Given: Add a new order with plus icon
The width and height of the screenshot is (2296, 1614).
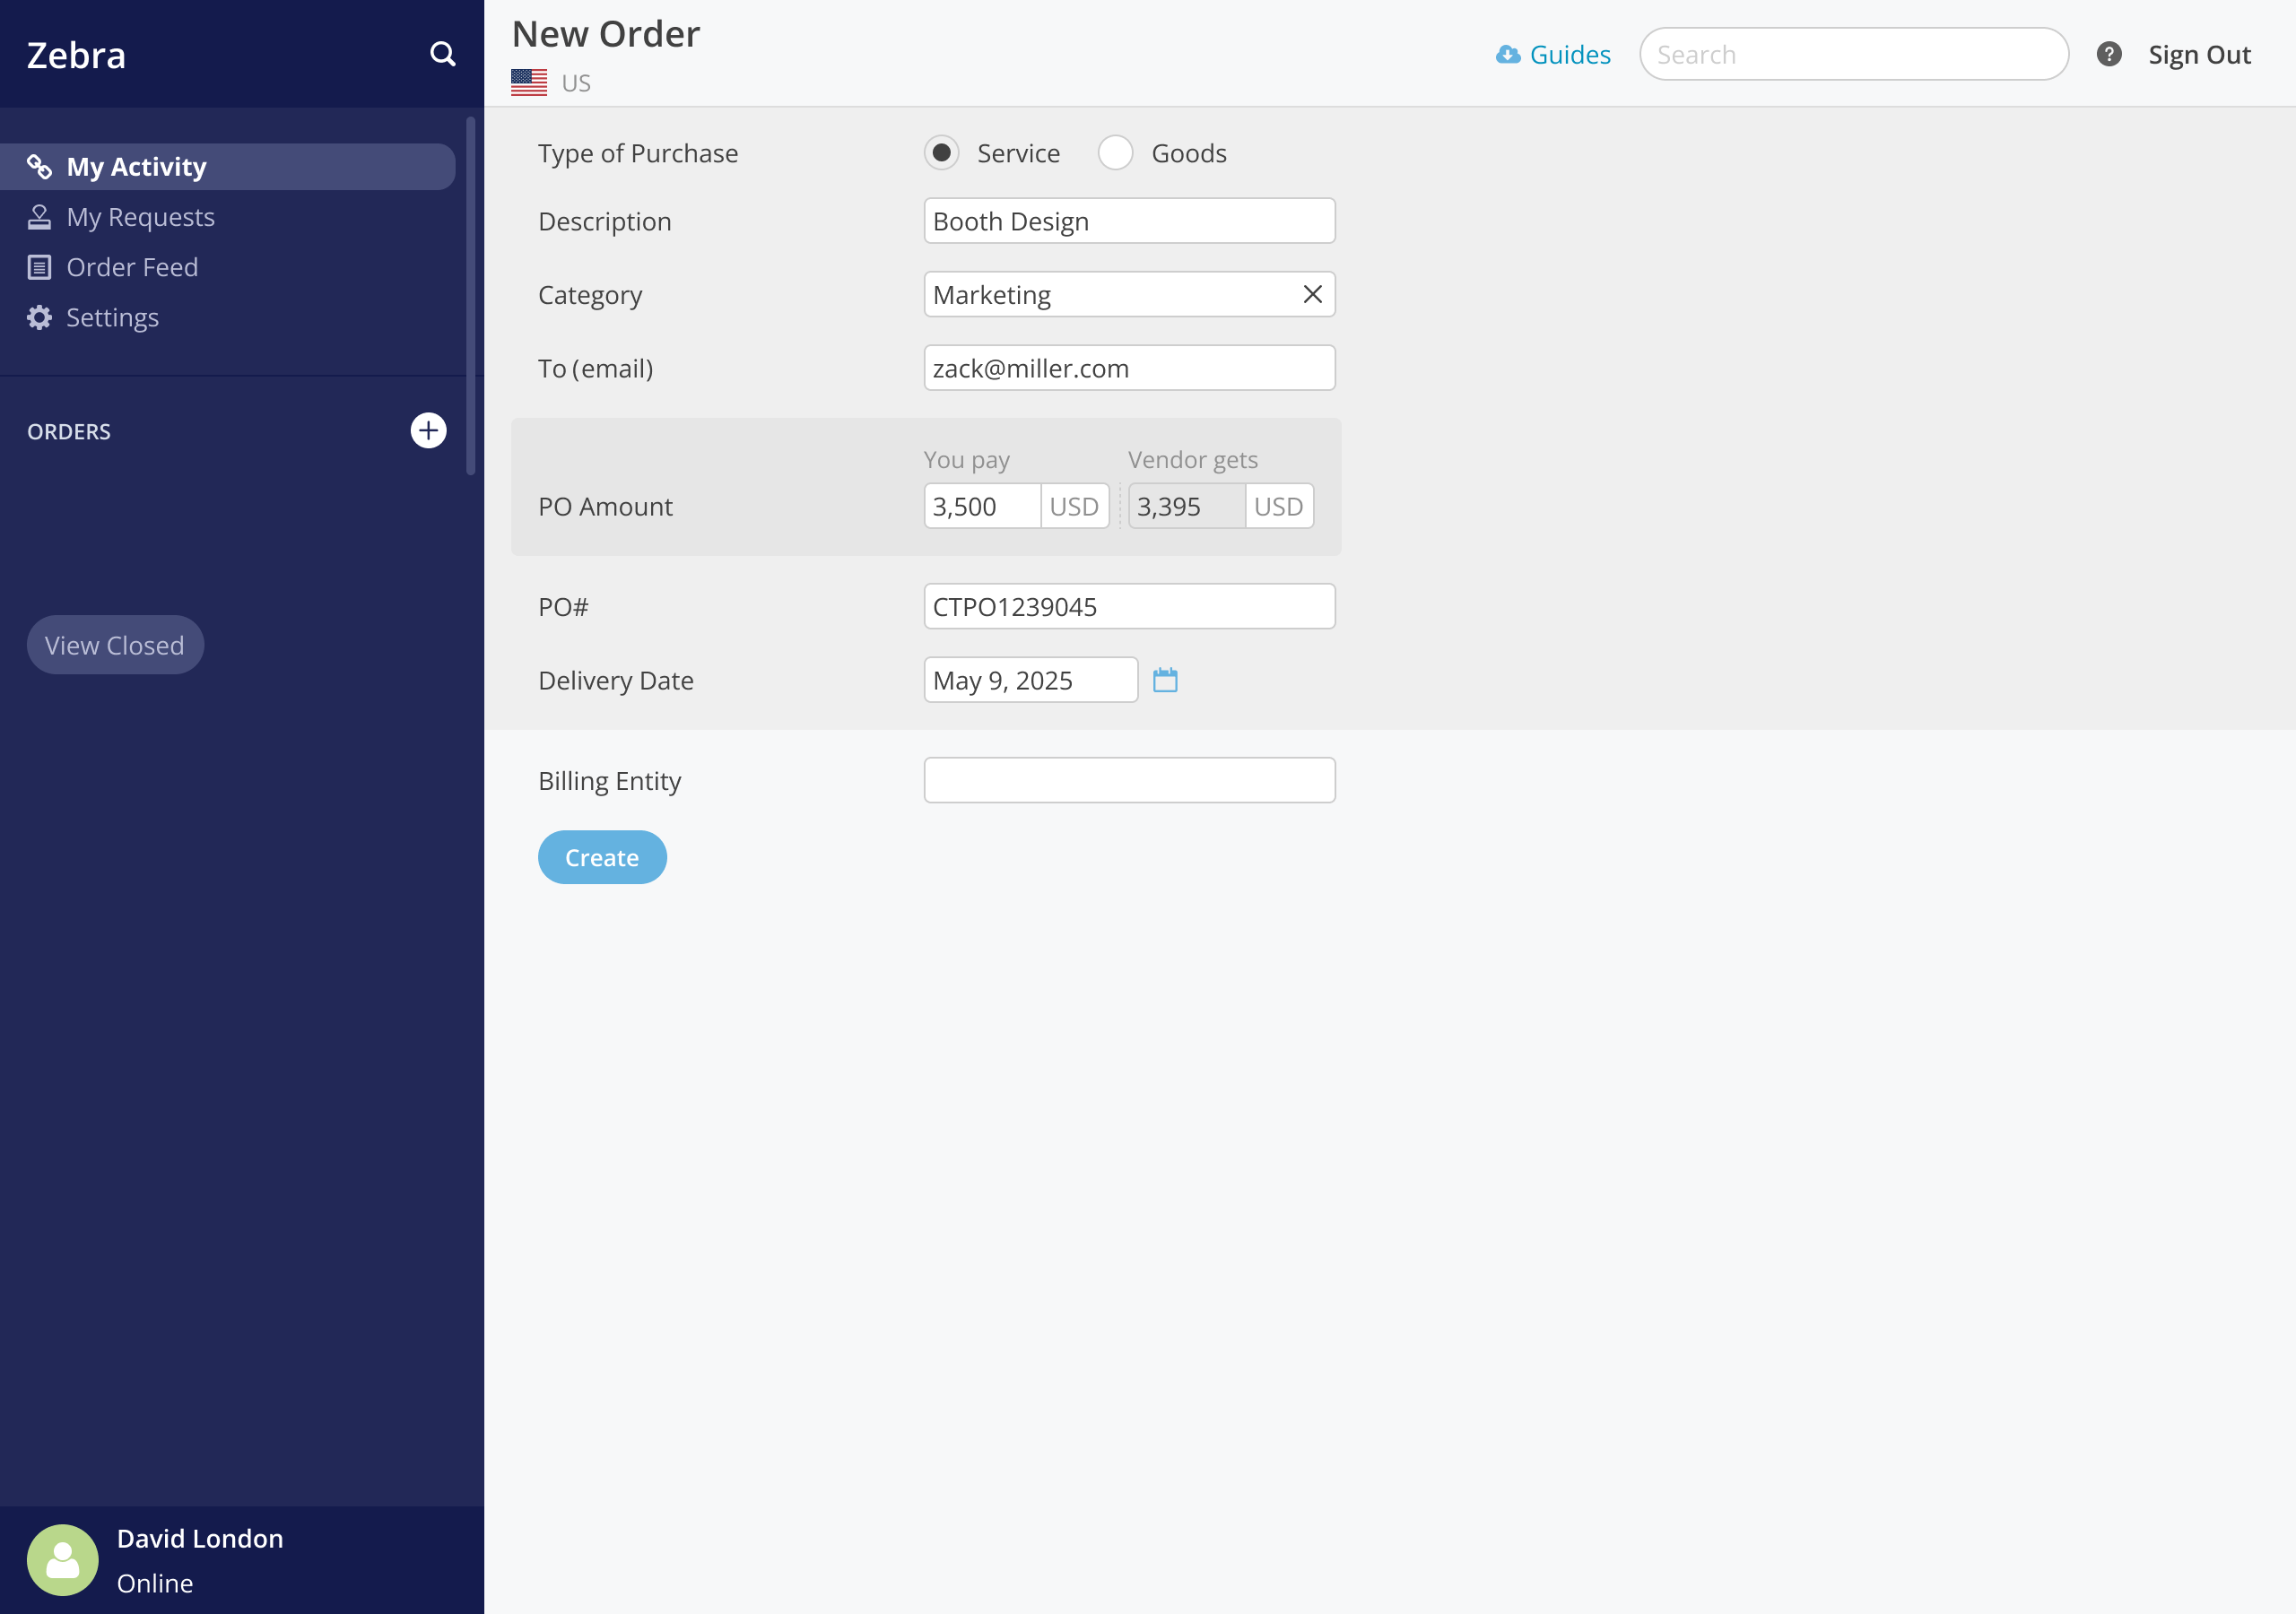Looking at the screenshot, I should tap(428, 431).
